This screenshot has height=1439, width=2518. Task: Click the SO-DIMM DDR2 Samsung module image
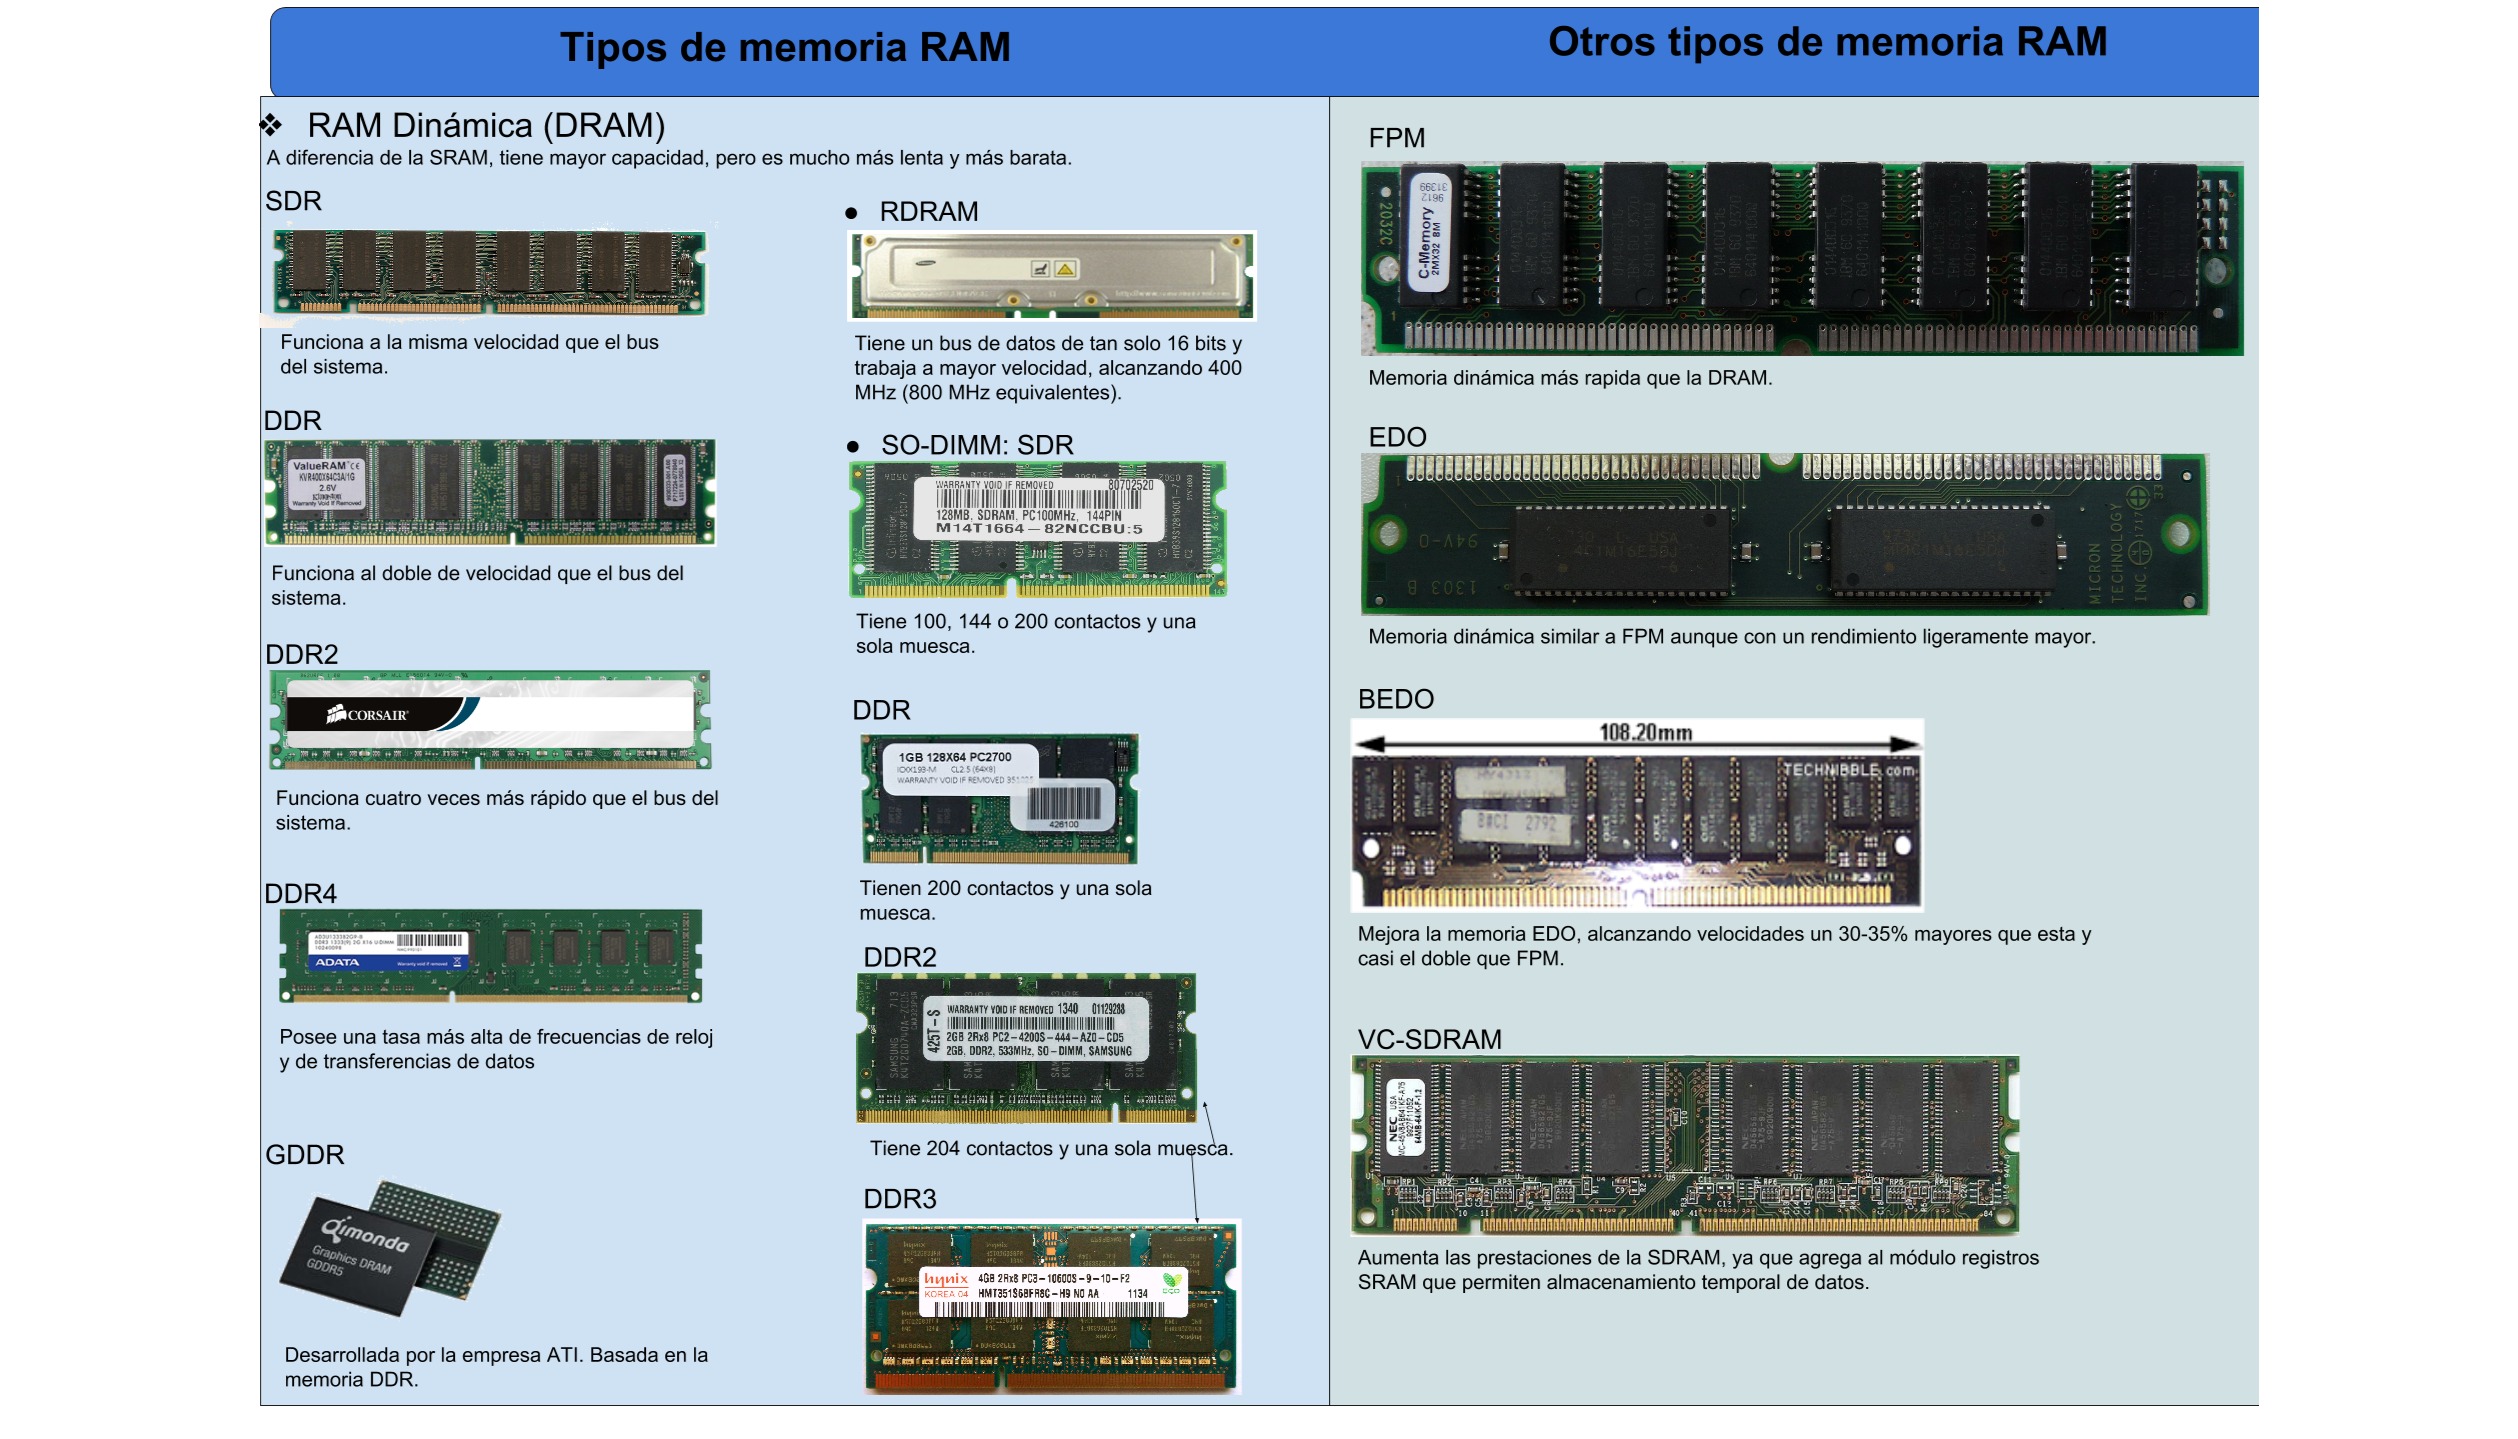pyautogui.click(x=1026, y=1047)
